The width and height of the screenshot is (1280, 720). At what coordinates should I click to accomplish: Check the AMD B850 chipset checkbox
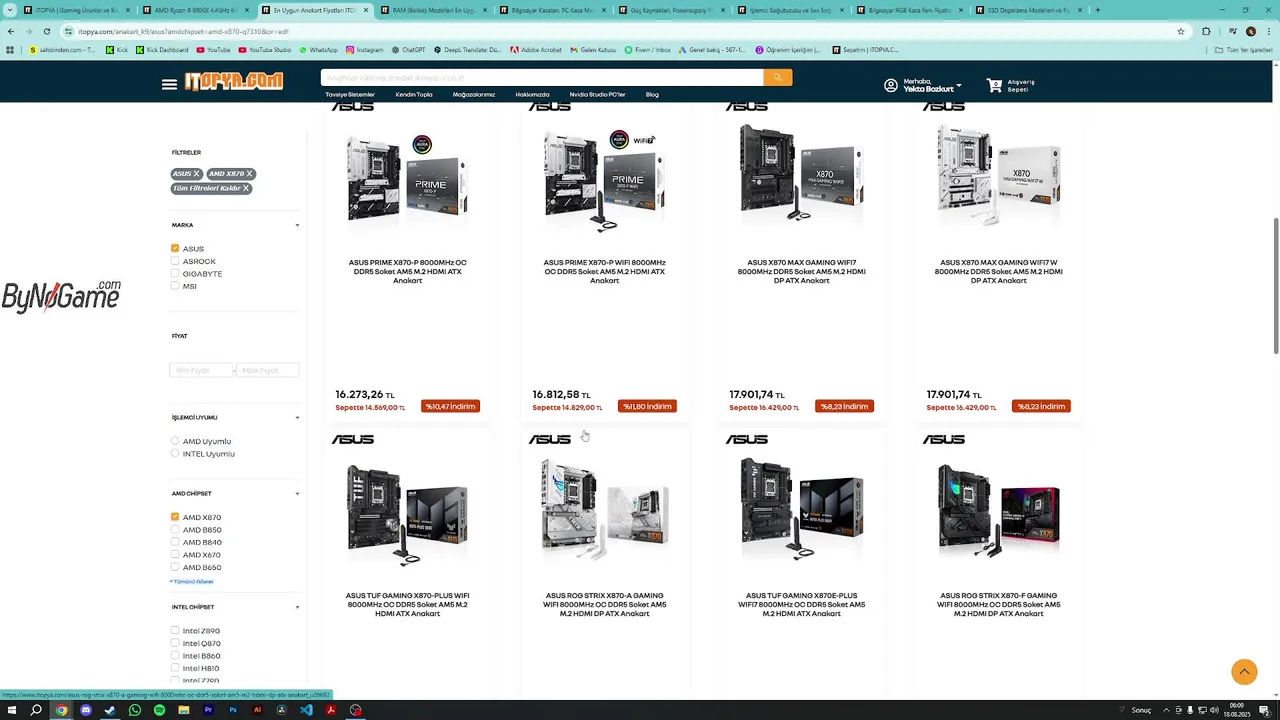175,530
